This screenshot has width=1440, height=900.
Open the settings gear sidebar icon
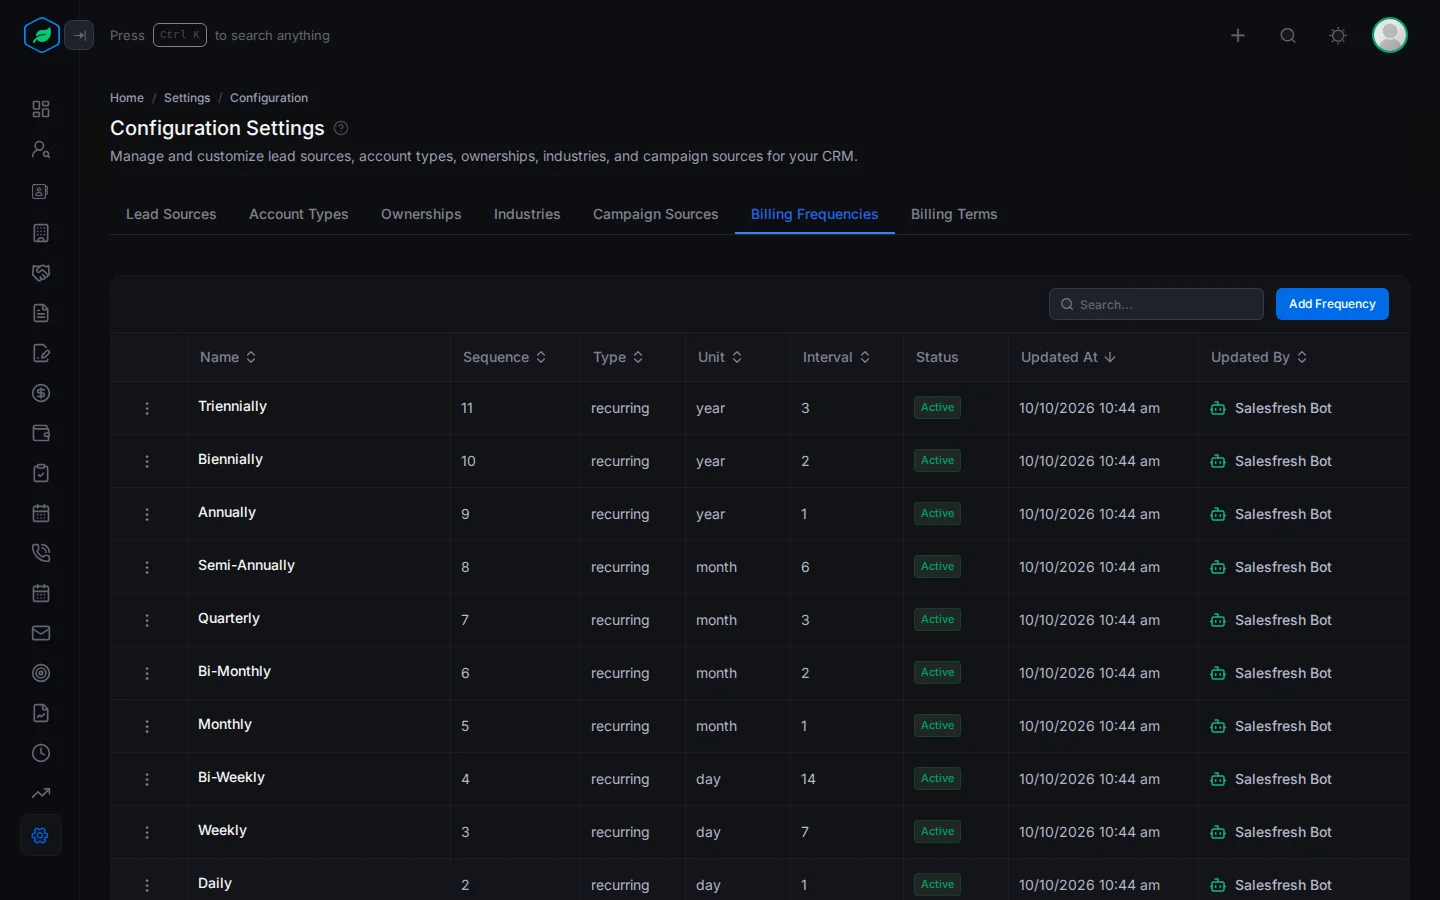click(41, 835)
